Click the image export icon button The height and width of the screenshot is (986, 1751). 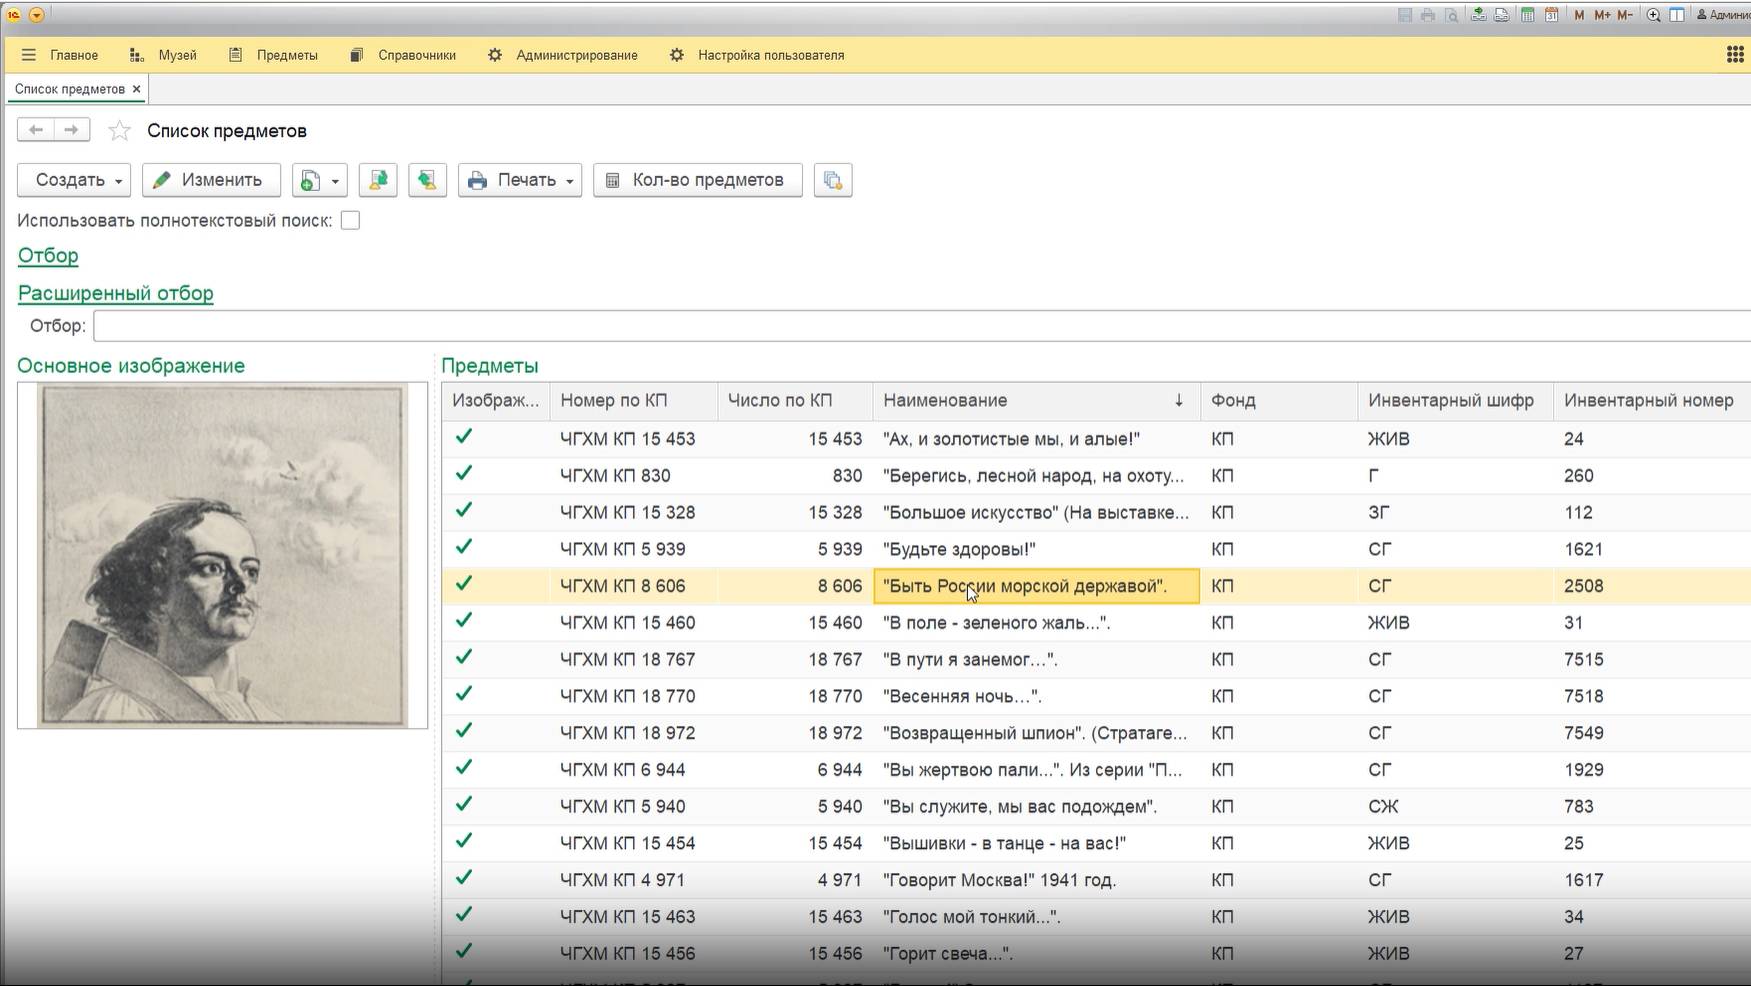(x=378, y=180)
